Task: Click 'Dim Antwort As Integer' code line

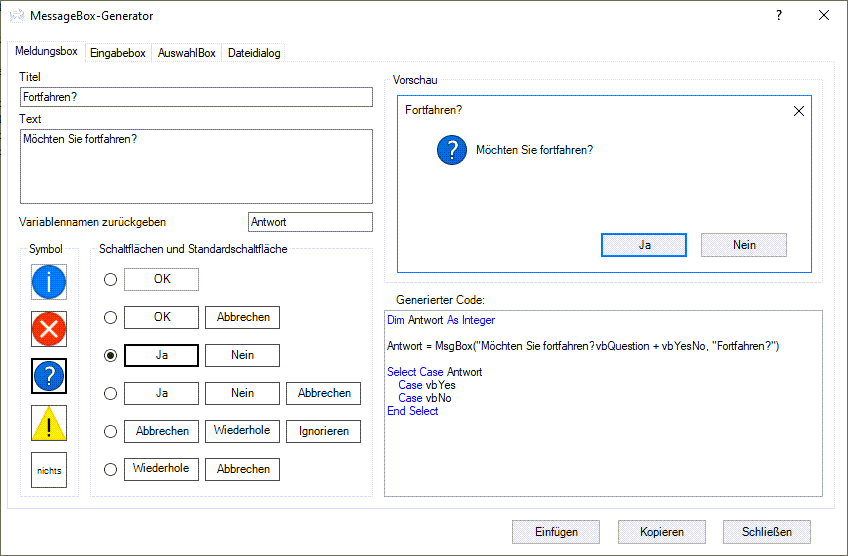Action: pyautogui.click(x=441, y=320)
